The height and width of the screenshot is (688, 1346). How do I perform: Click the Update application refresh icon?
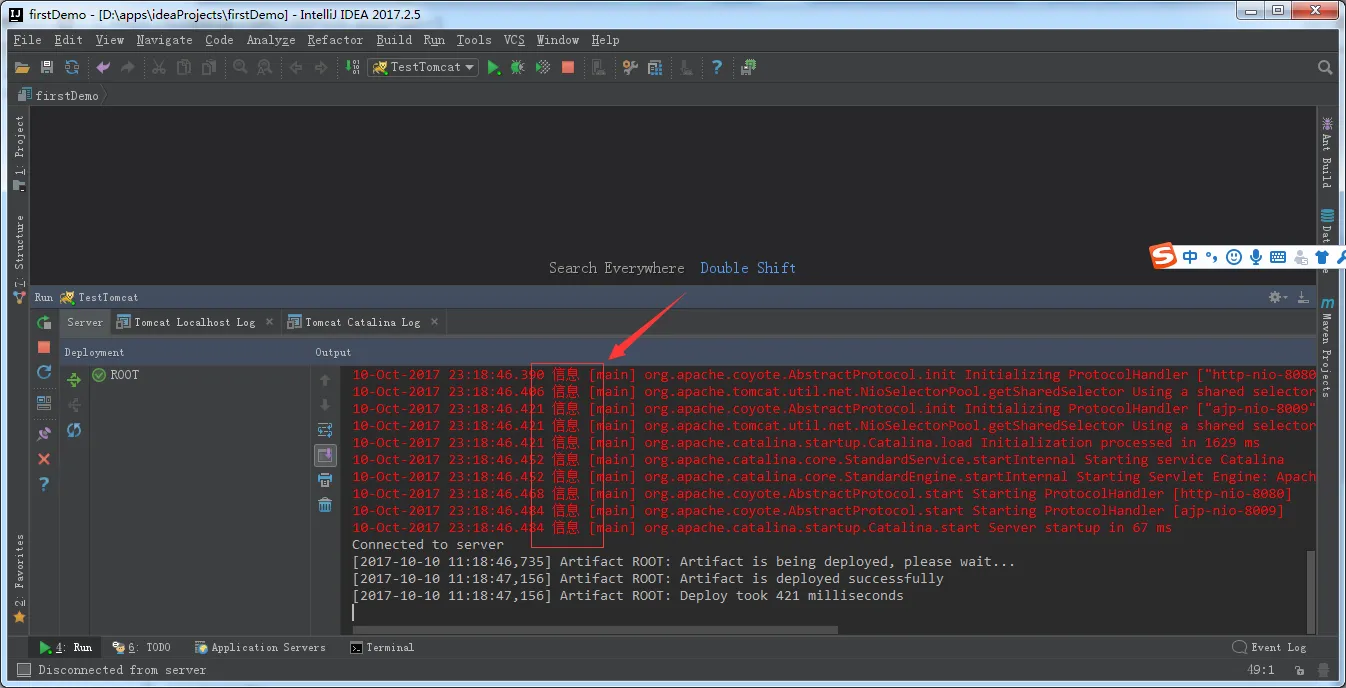click(x=44, y=372)
